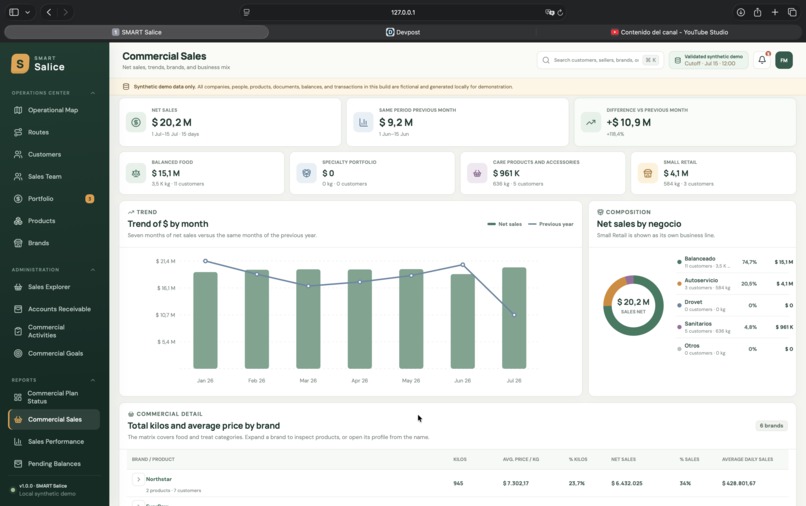Click the 6 brands badge
The width and height of the screenshot is (806, 506).
point(771,426)
